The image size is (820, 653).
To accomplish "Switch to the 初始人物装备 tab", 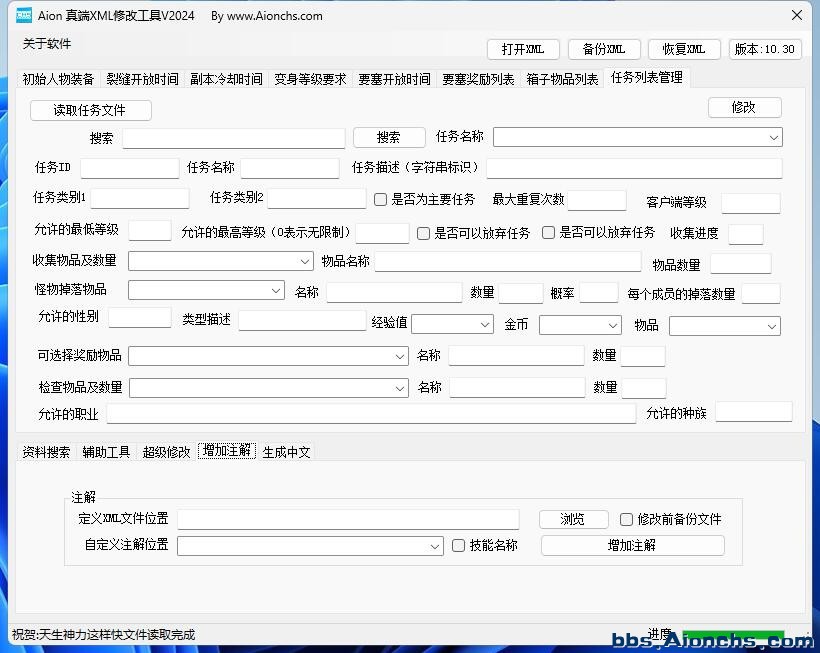I will 58,79.
